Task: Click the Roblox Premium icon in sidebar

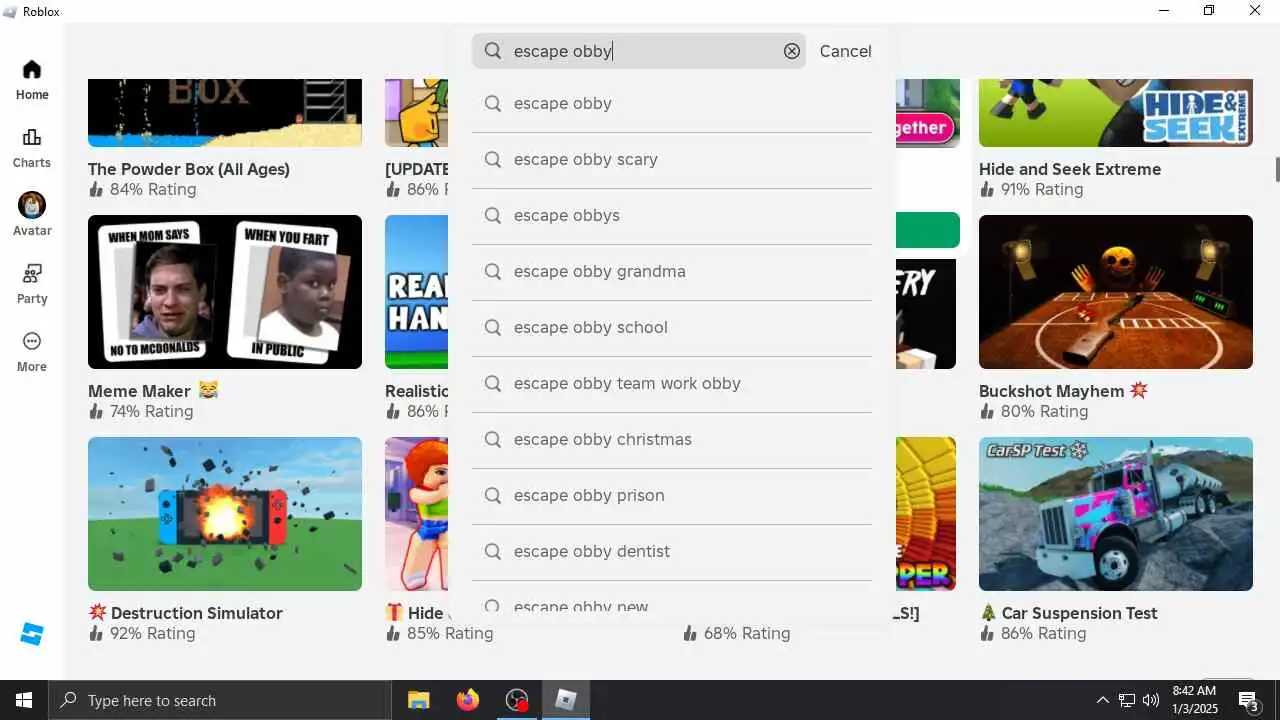Action: (32, 634)
